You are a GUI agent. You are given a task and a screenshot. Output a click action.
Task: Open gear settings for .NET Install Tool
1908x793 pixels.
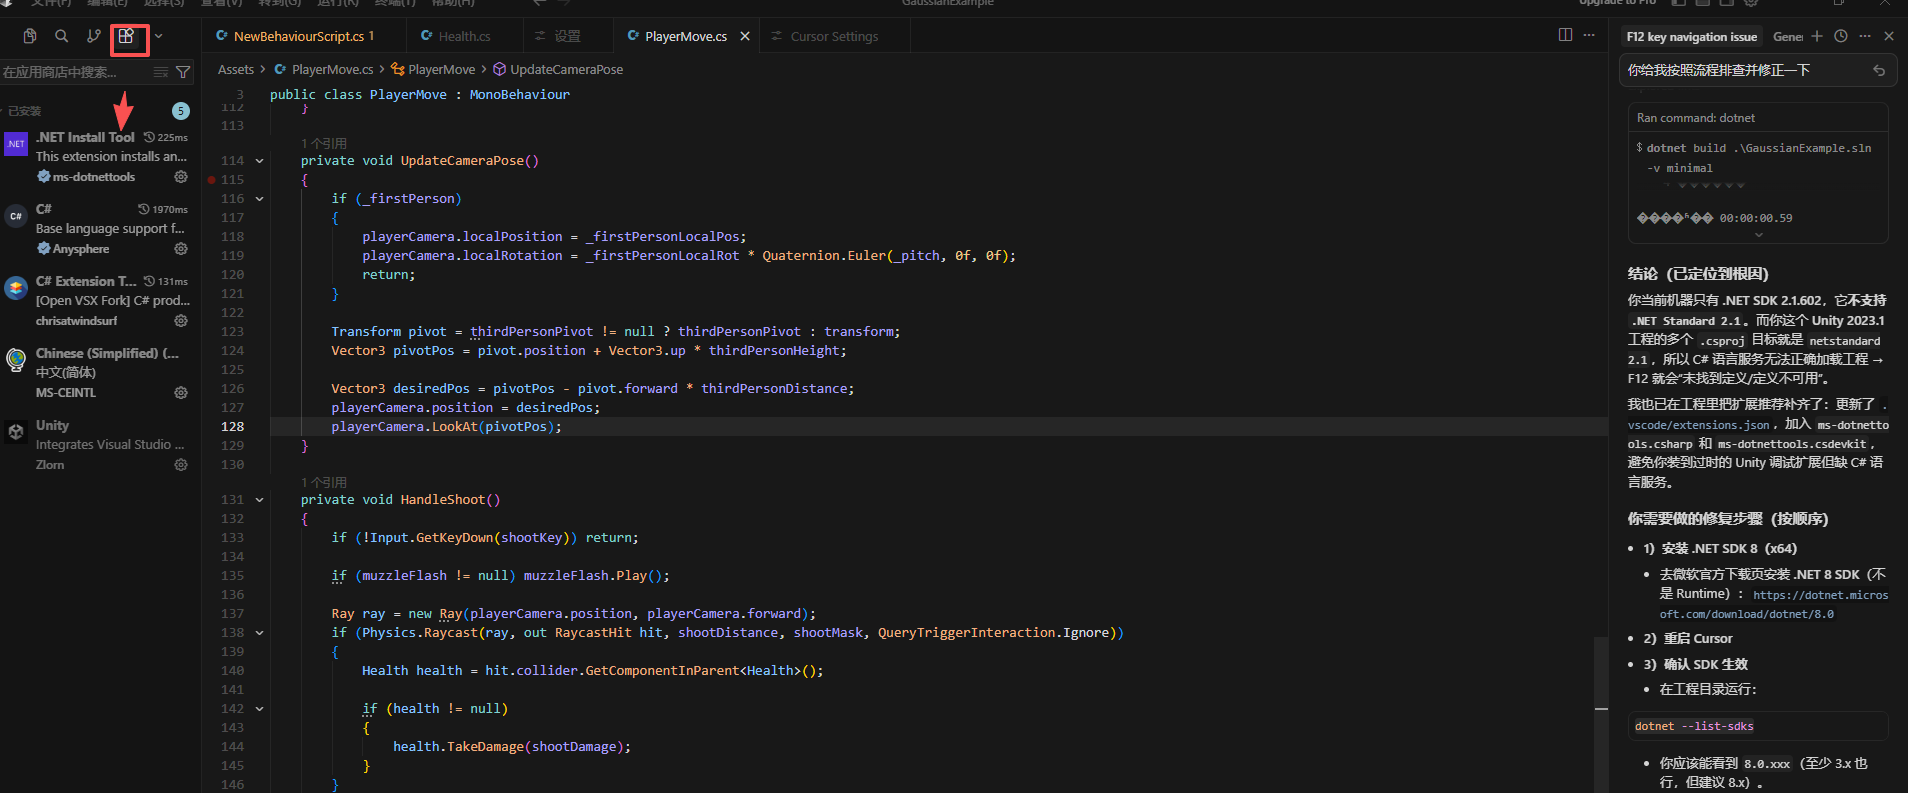pyautogui.click(x=181, y=177)
